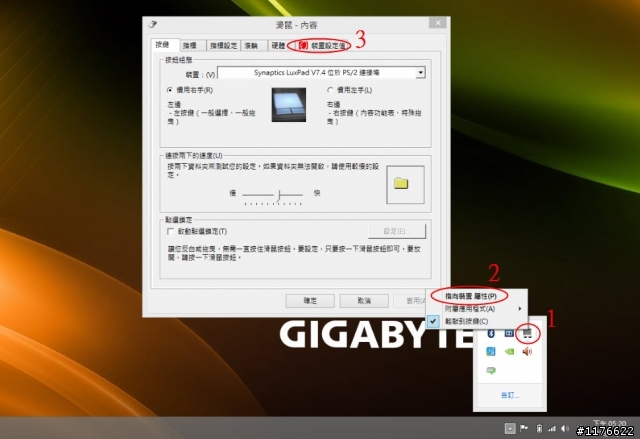Viewport: 640px width, 439px height.
Task: Select the 慣用左手(L) radio button
Action: [x=330, y=90]
